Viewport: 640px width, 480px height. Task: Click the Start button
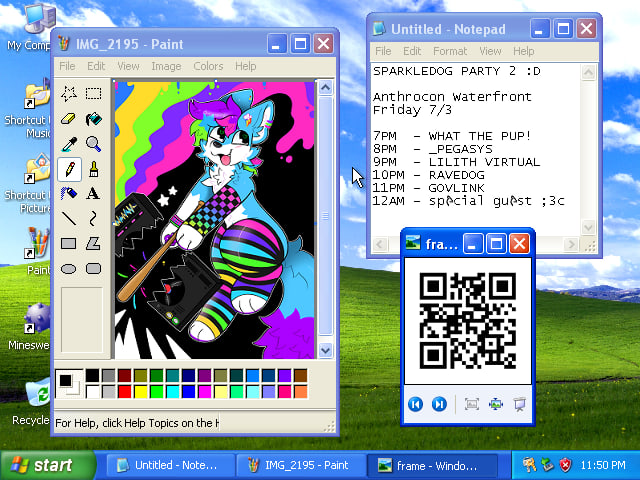(x=47, y=465)
